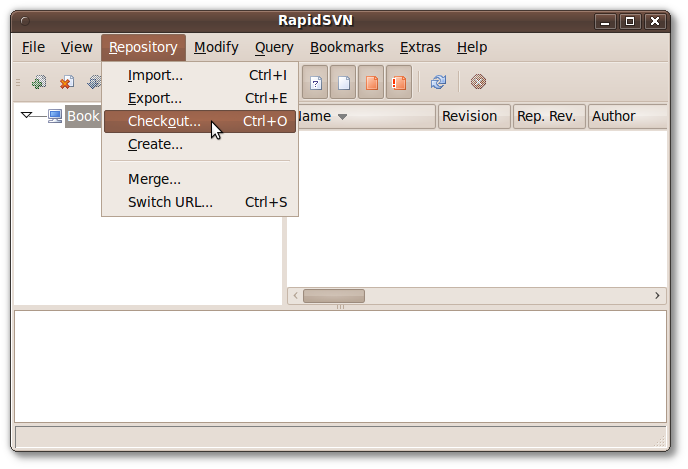Choose Import... from Repository menu
This screenshot has height=469, width=688.
pos(200,75)
